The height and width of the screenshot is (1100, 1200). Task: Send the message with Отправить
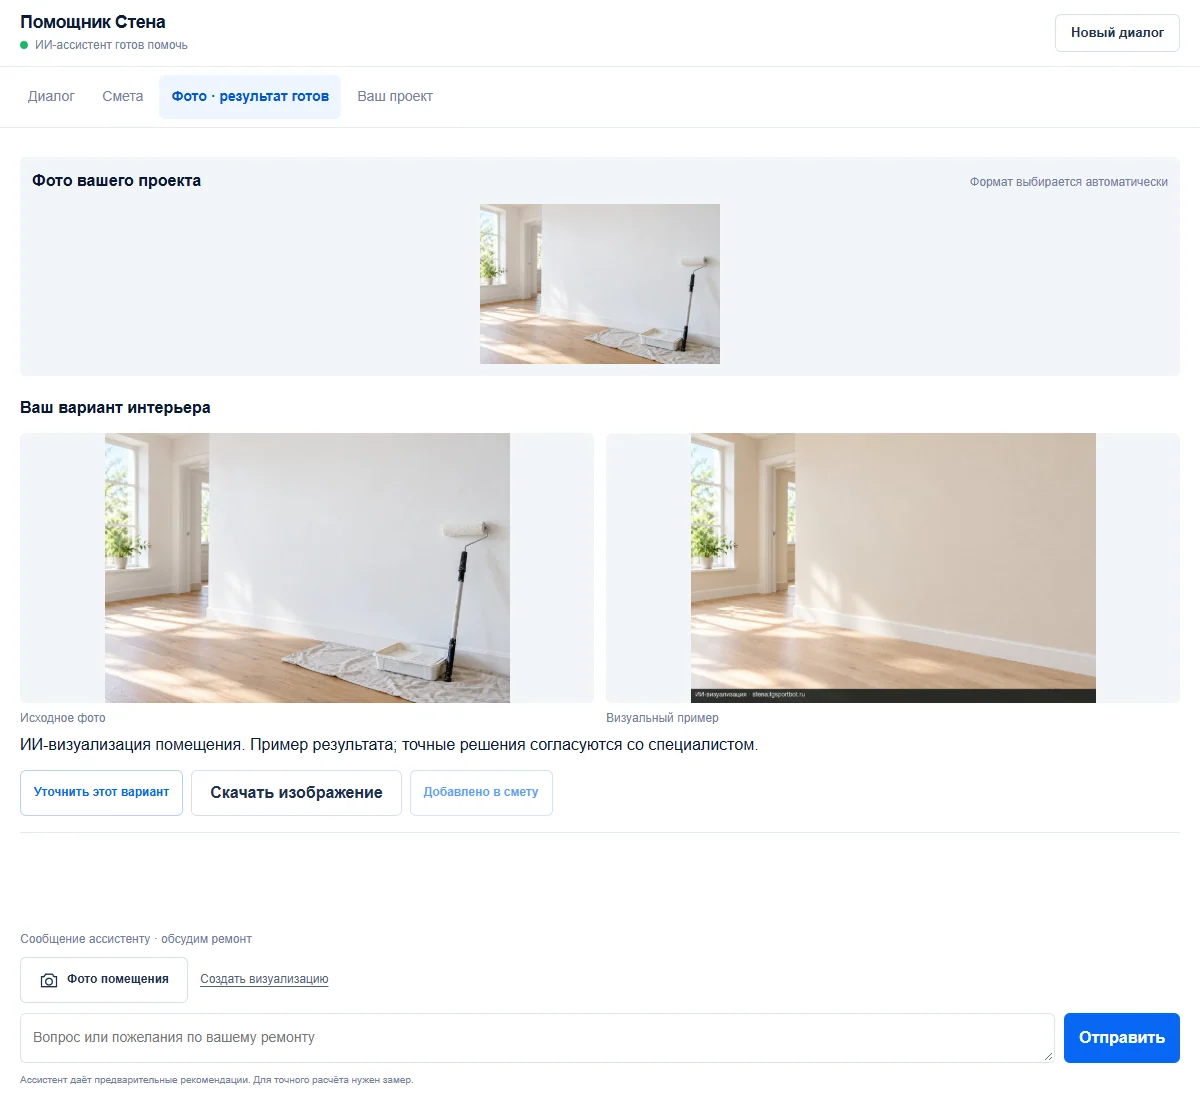click(x=1122, y=1038)
